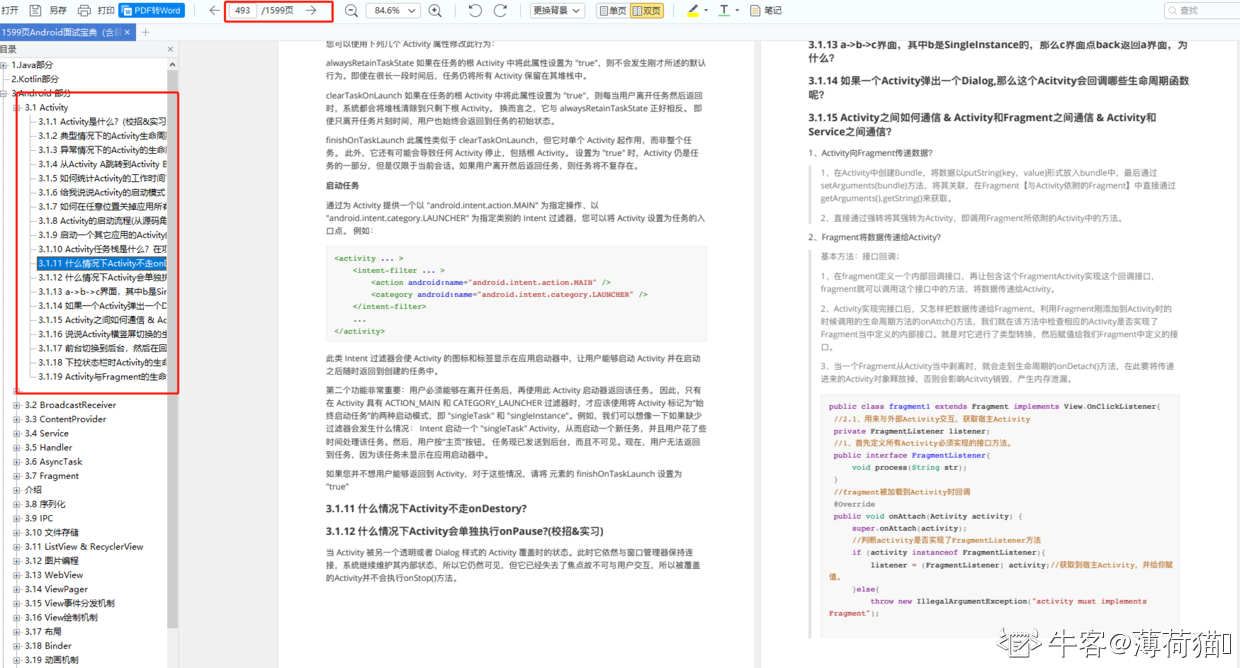Select outline item 3.1.5 如何统计Activity
1240x668 pixels.
(102, 178)
